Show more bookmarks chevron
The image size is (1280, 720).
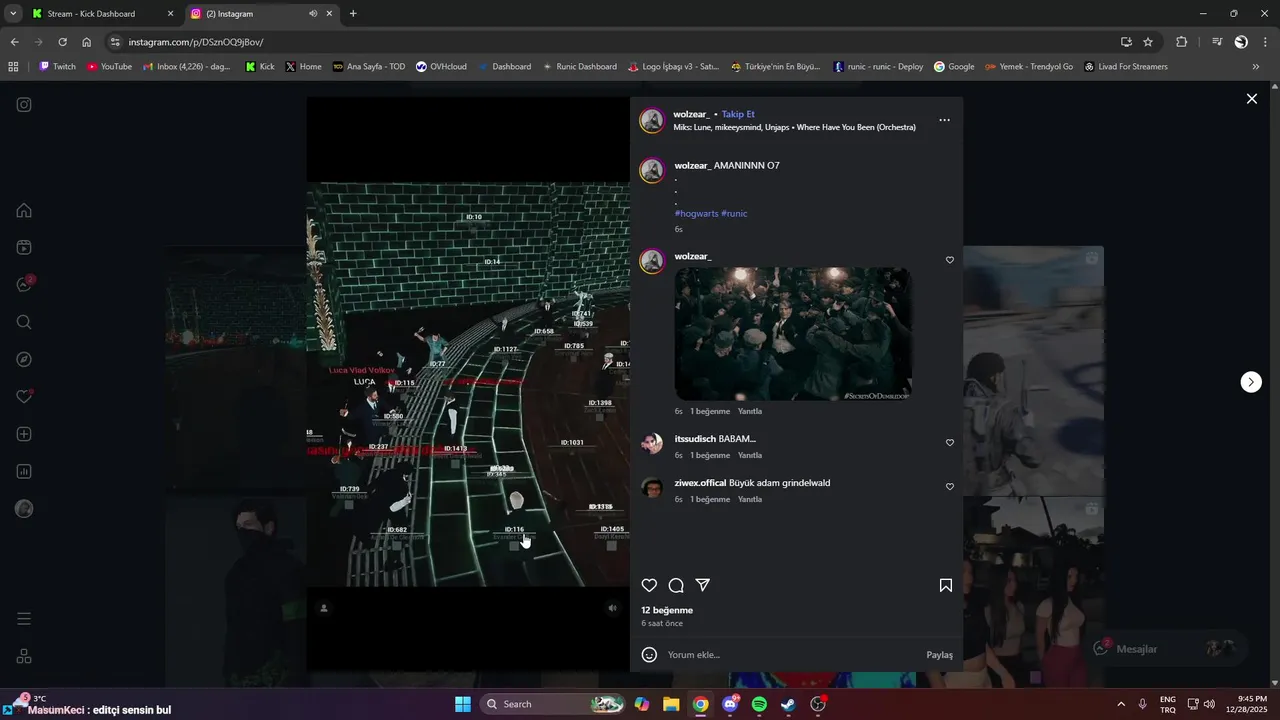pyautogui.click(x=1256, y=67)
